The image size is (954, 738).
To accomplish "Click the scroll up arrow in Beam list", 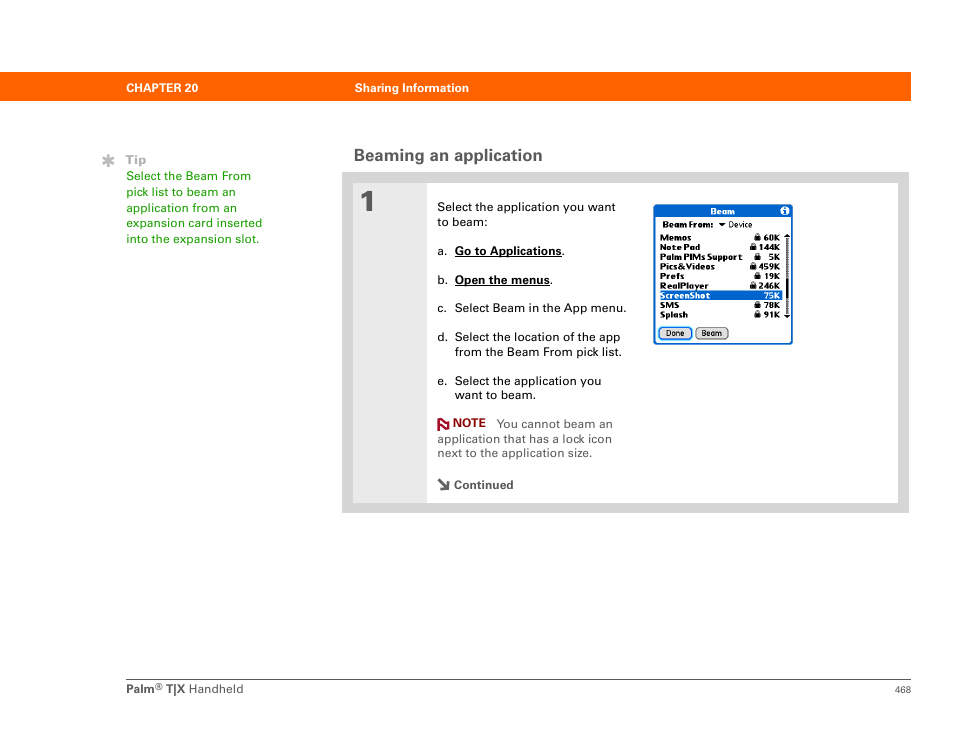I will pos(787,237).
